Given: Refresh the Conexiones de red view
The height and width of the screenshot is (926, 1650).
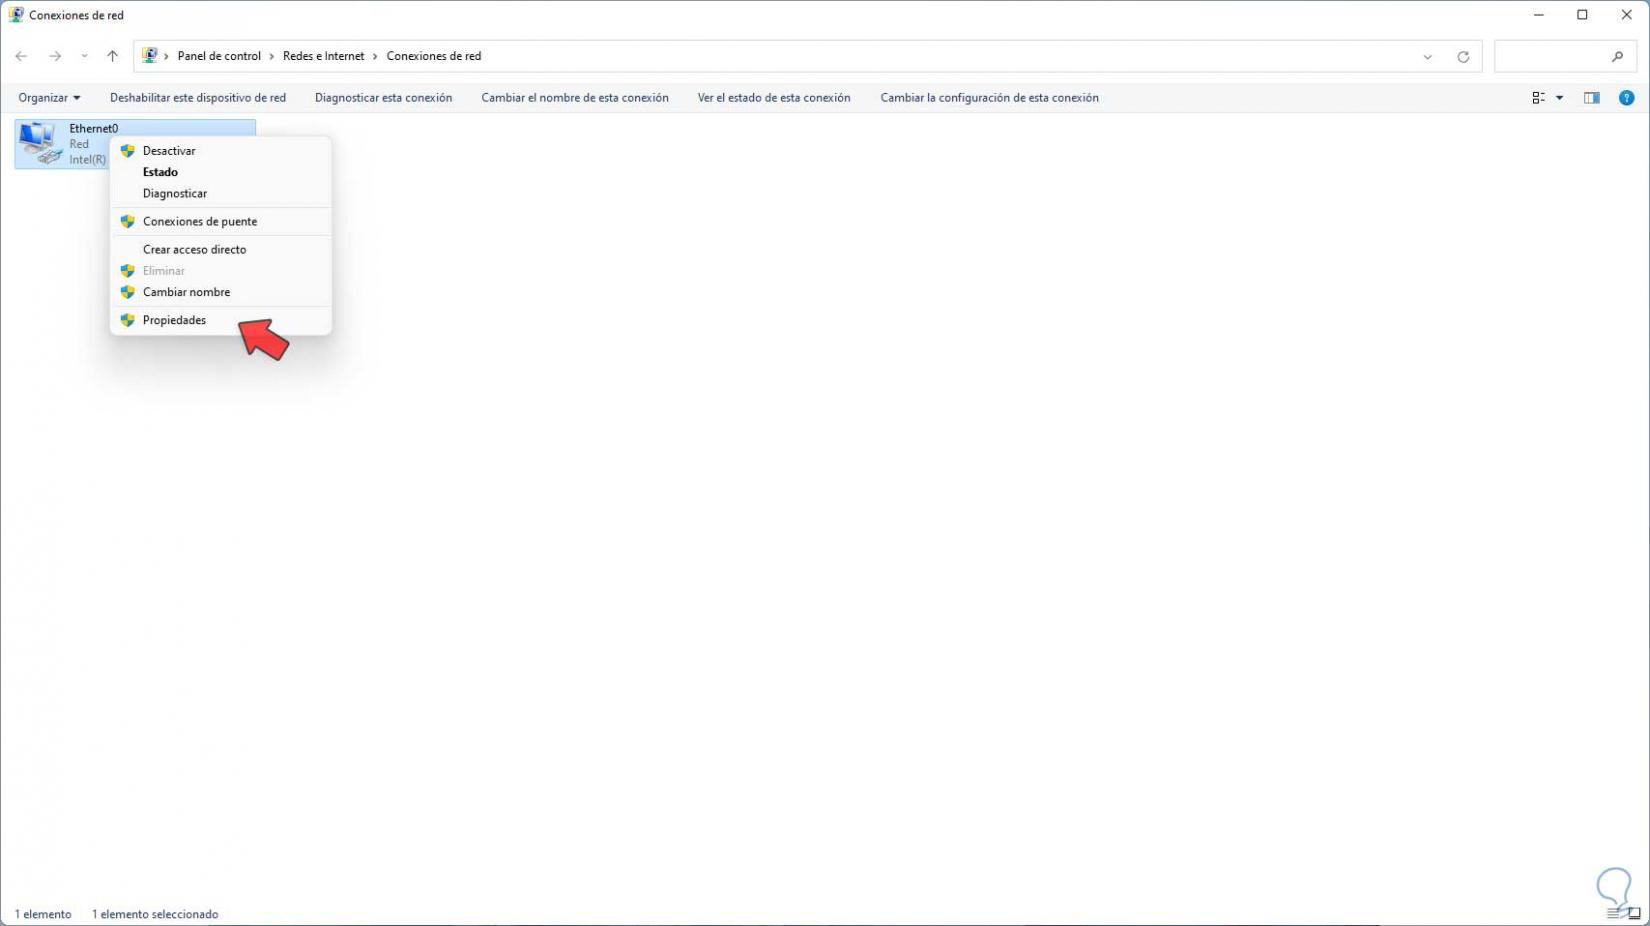Looking at the screenshot, I should [x=1463, y=57].
